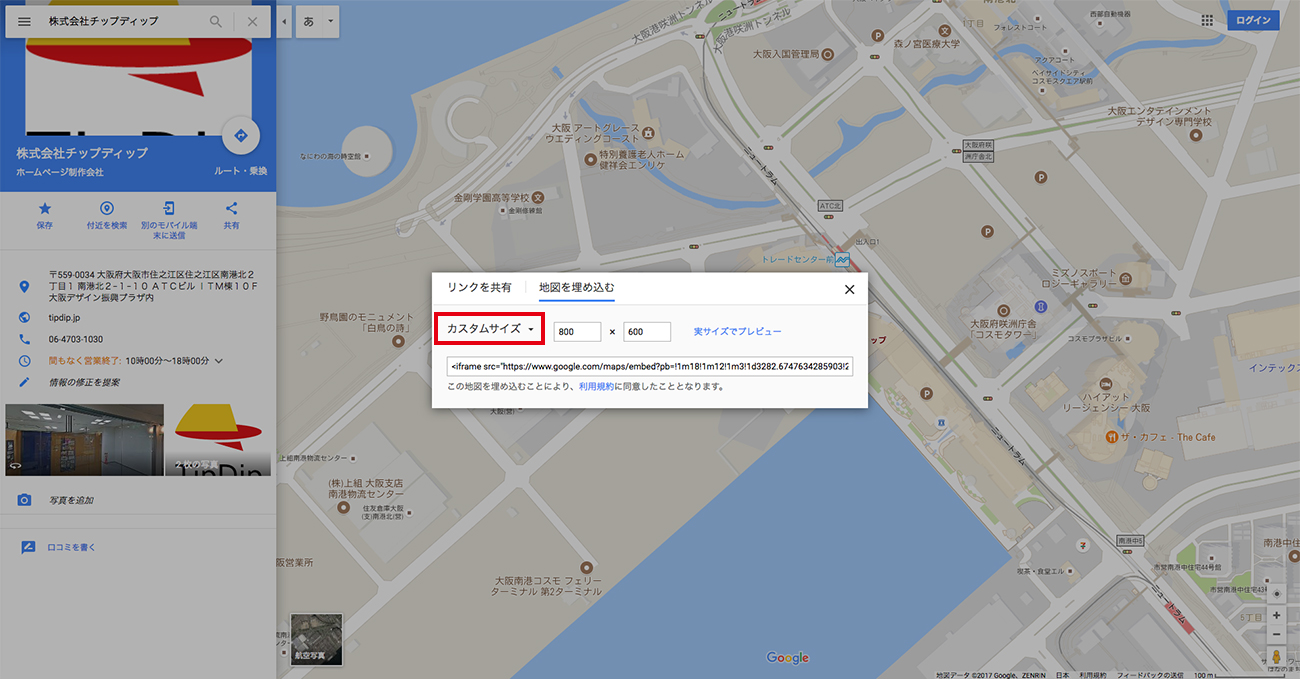Viewport: 1300px width, 679px height.
Task: Open the カスタムサイズ size dropdown
Action: click(x=489, y=330)
